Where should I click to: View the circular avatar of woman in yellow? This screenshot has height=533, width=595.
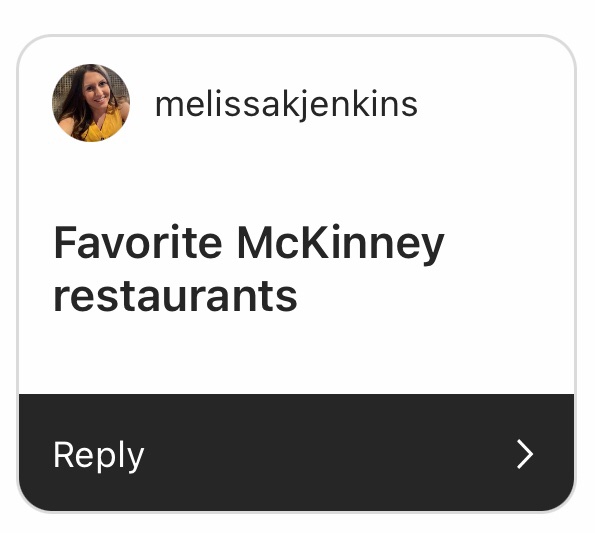coord(91,103)
